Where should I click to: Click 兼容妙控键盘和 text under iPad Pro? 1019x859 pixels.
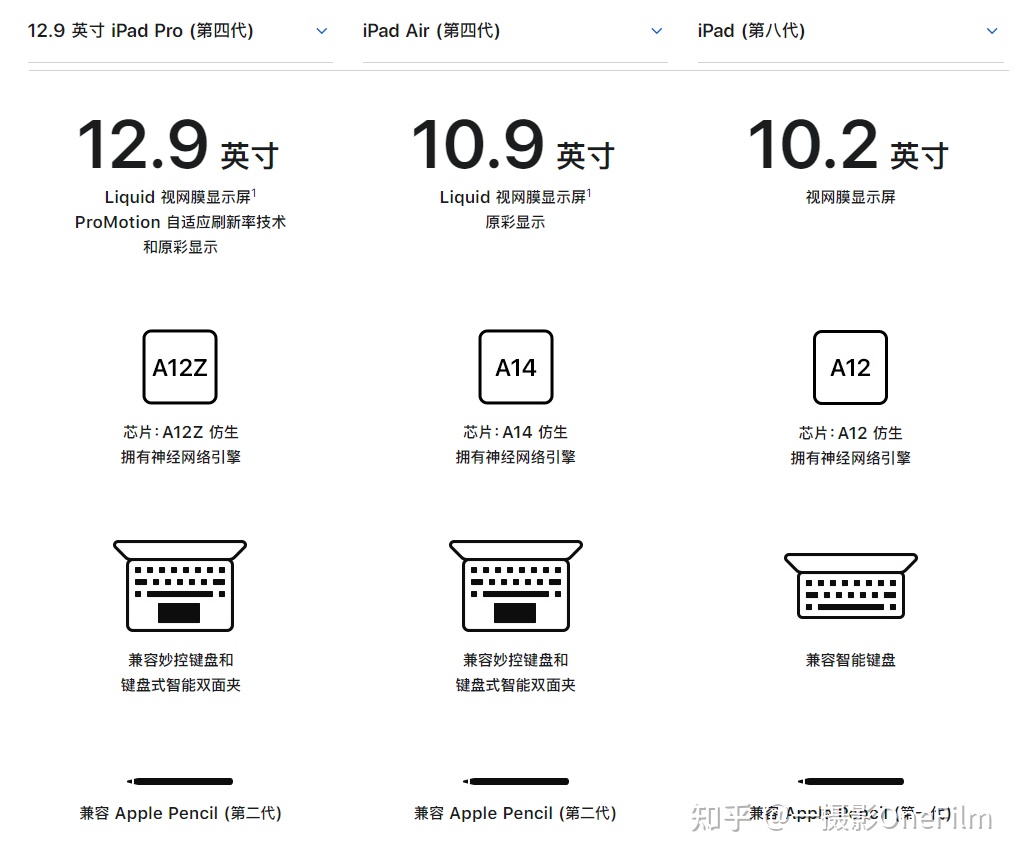(181, 660)
